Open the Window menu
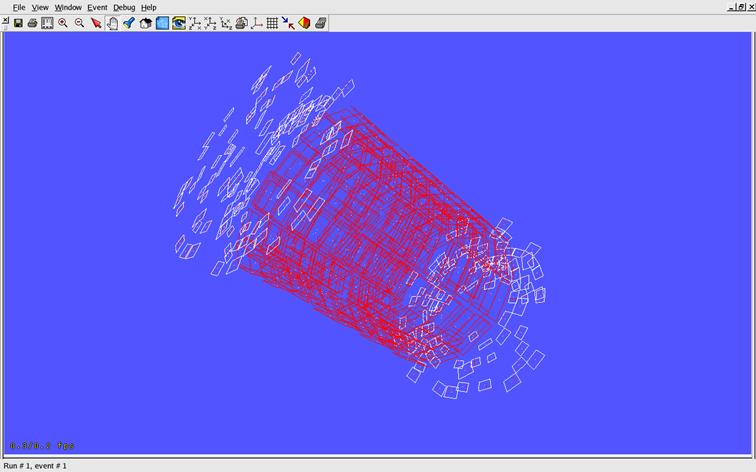Viewport: 756px width, 472px height. (68, 7)
